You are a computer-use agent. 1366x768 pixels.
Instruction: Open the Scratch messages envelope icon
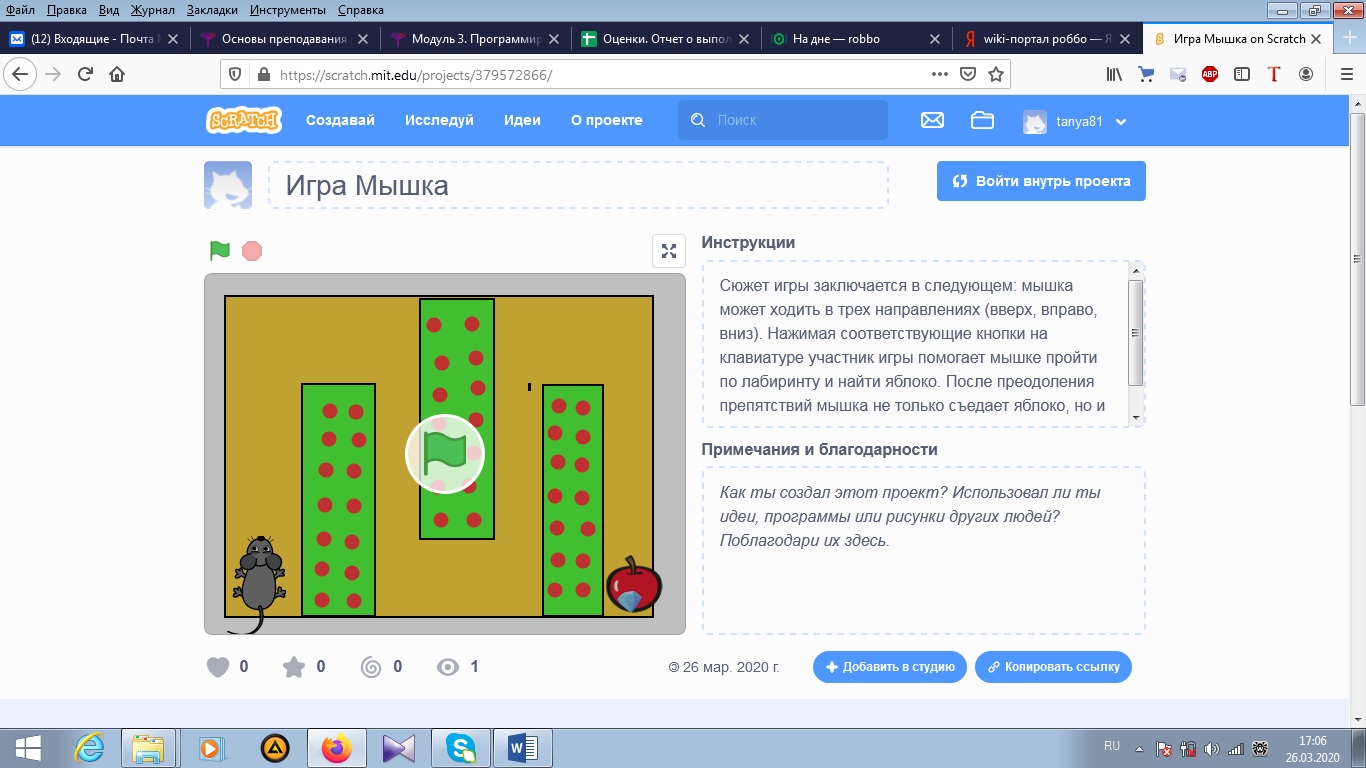point(932,120)
